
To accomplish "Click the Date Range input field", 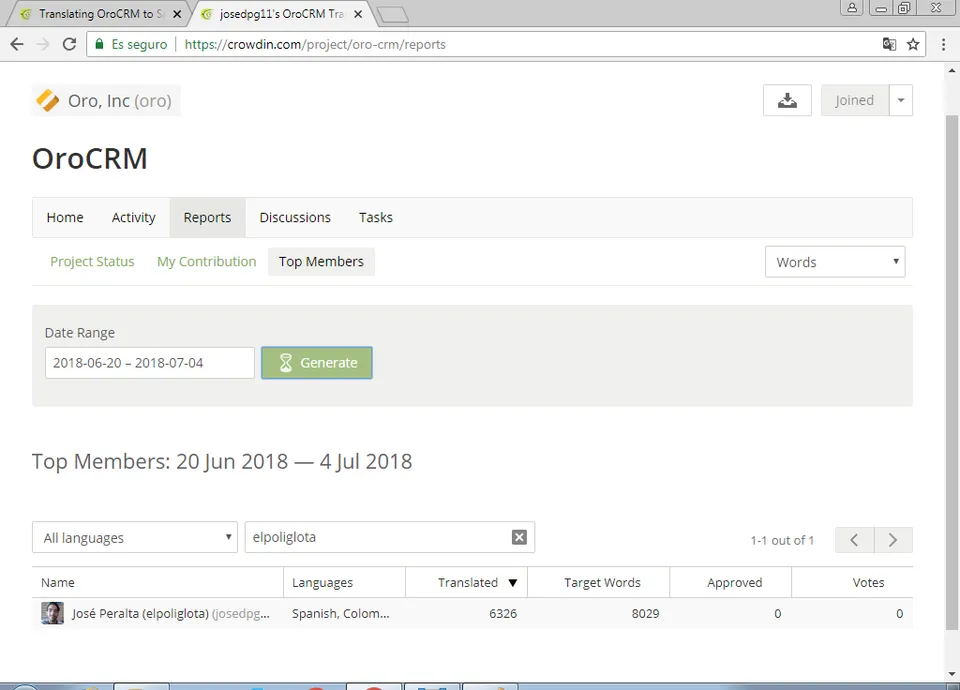I will [x=149, y=363].
